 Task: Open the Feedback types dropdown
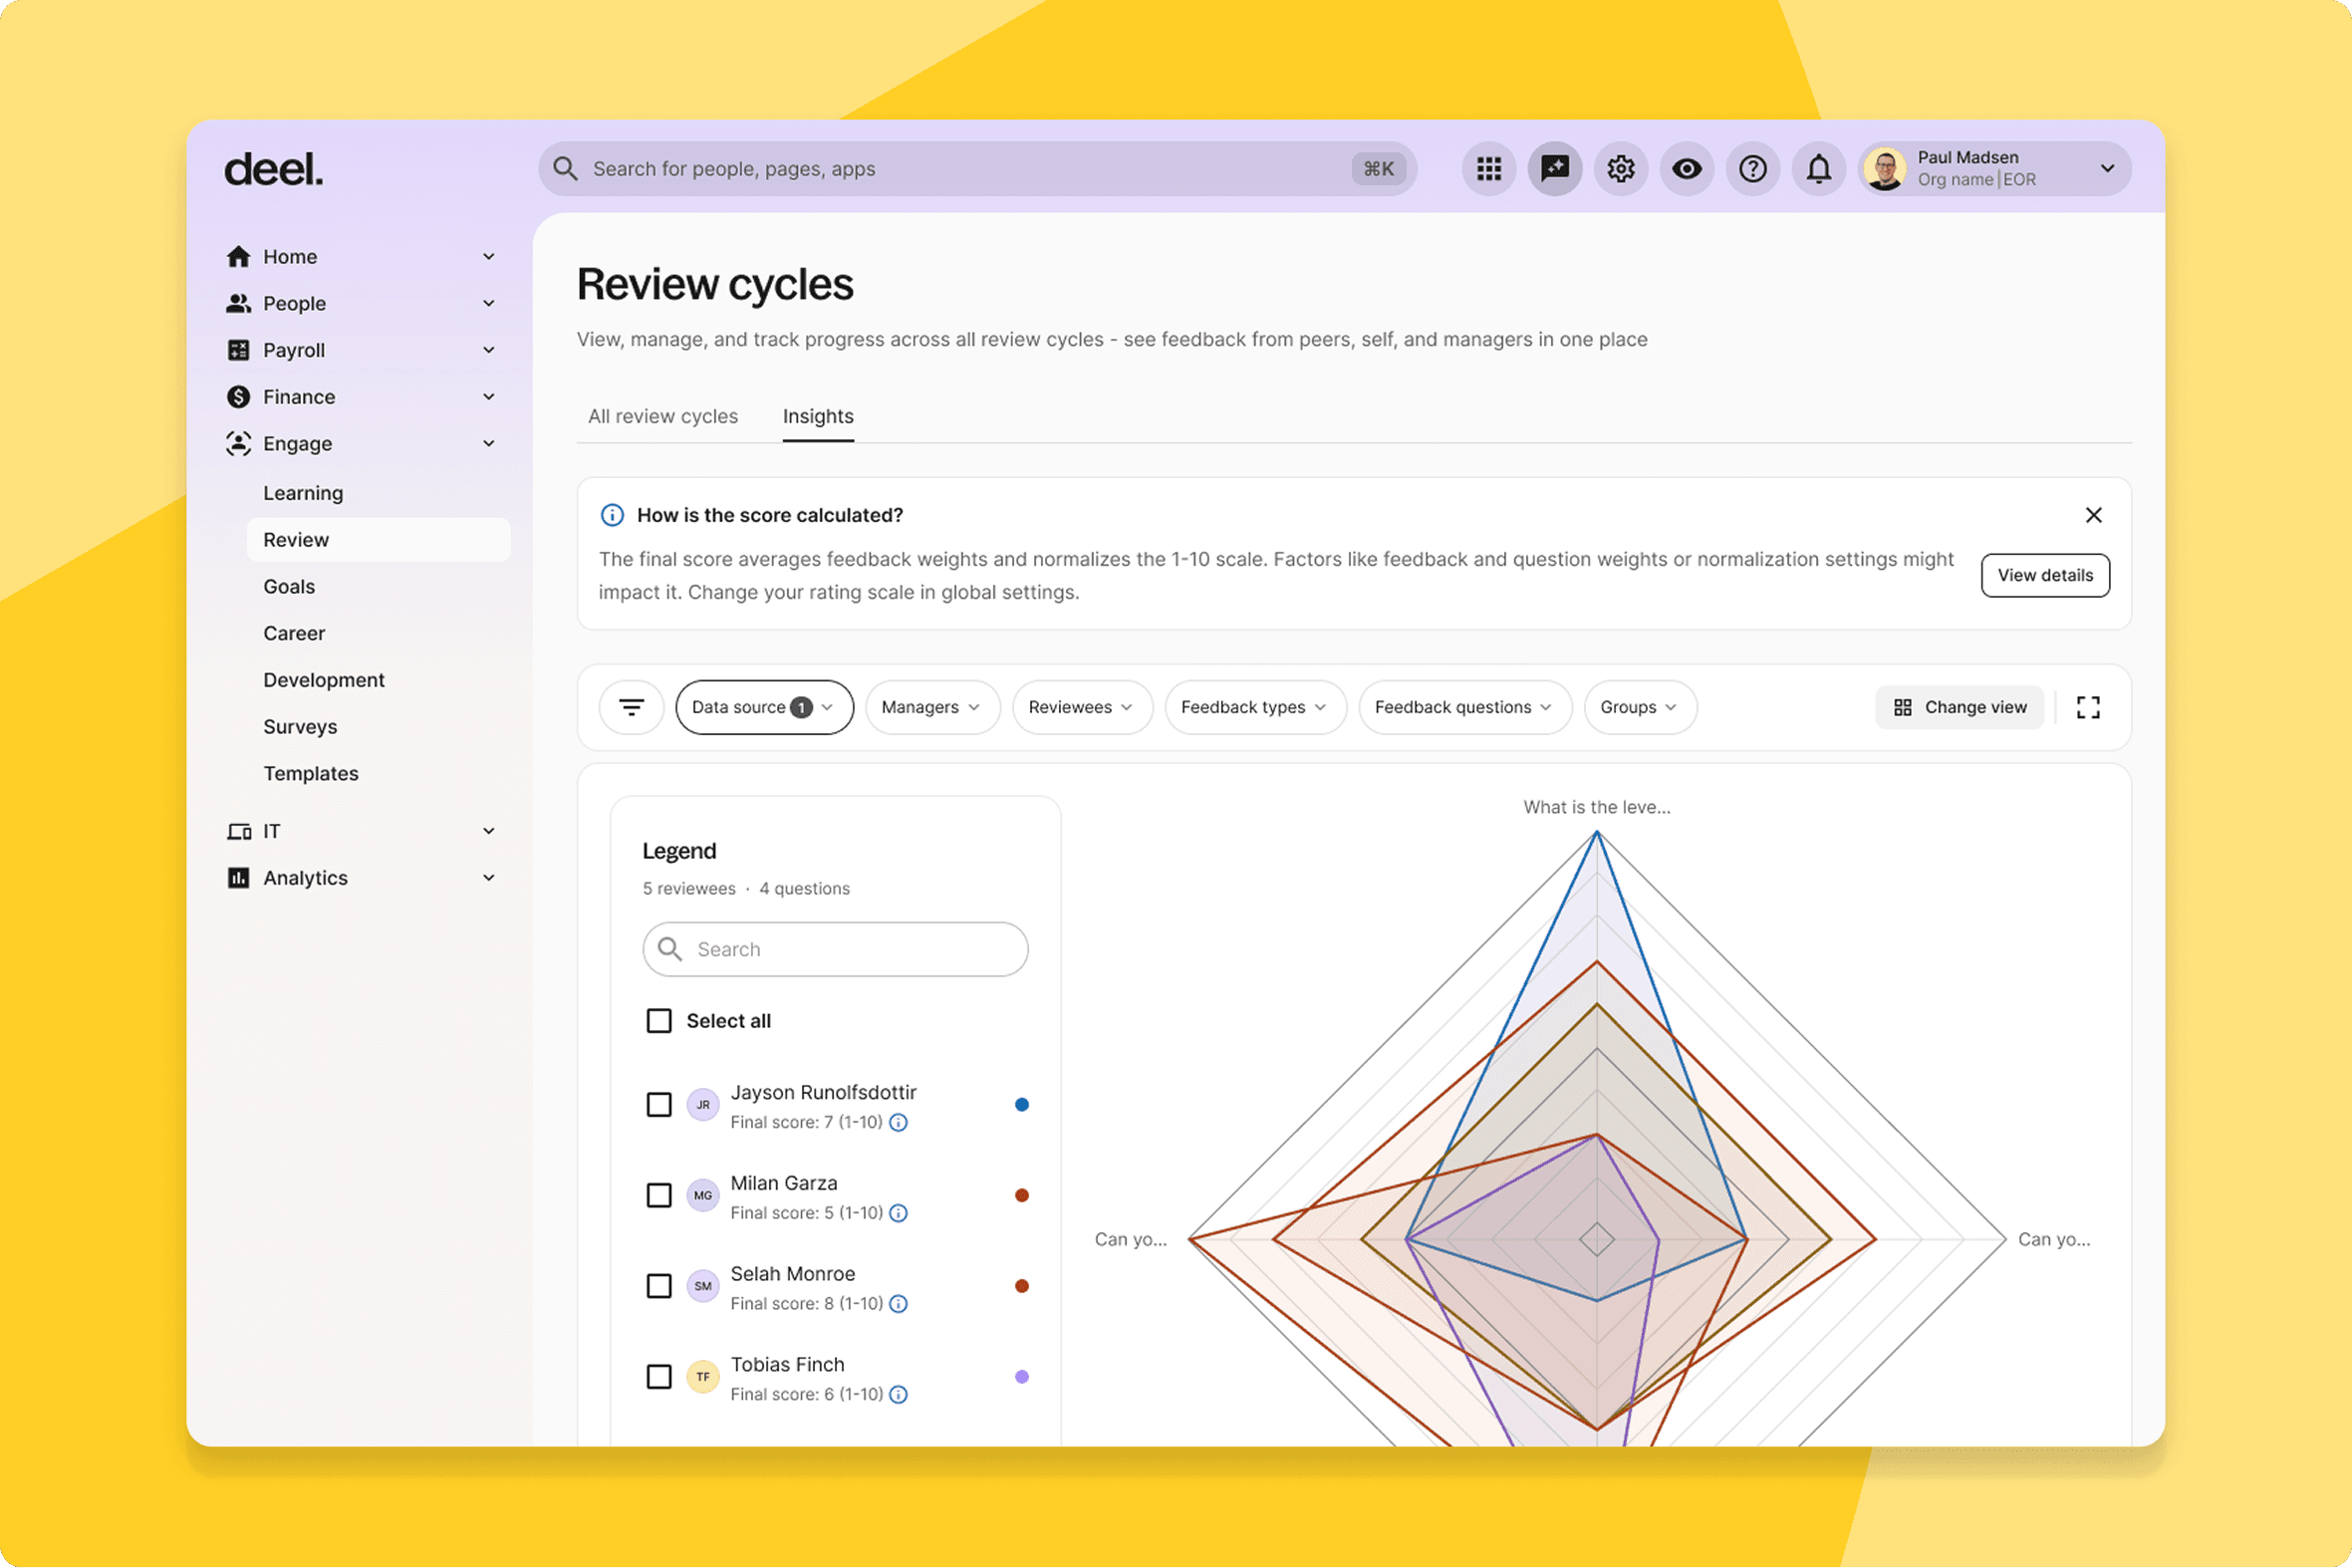(1255, 708)
